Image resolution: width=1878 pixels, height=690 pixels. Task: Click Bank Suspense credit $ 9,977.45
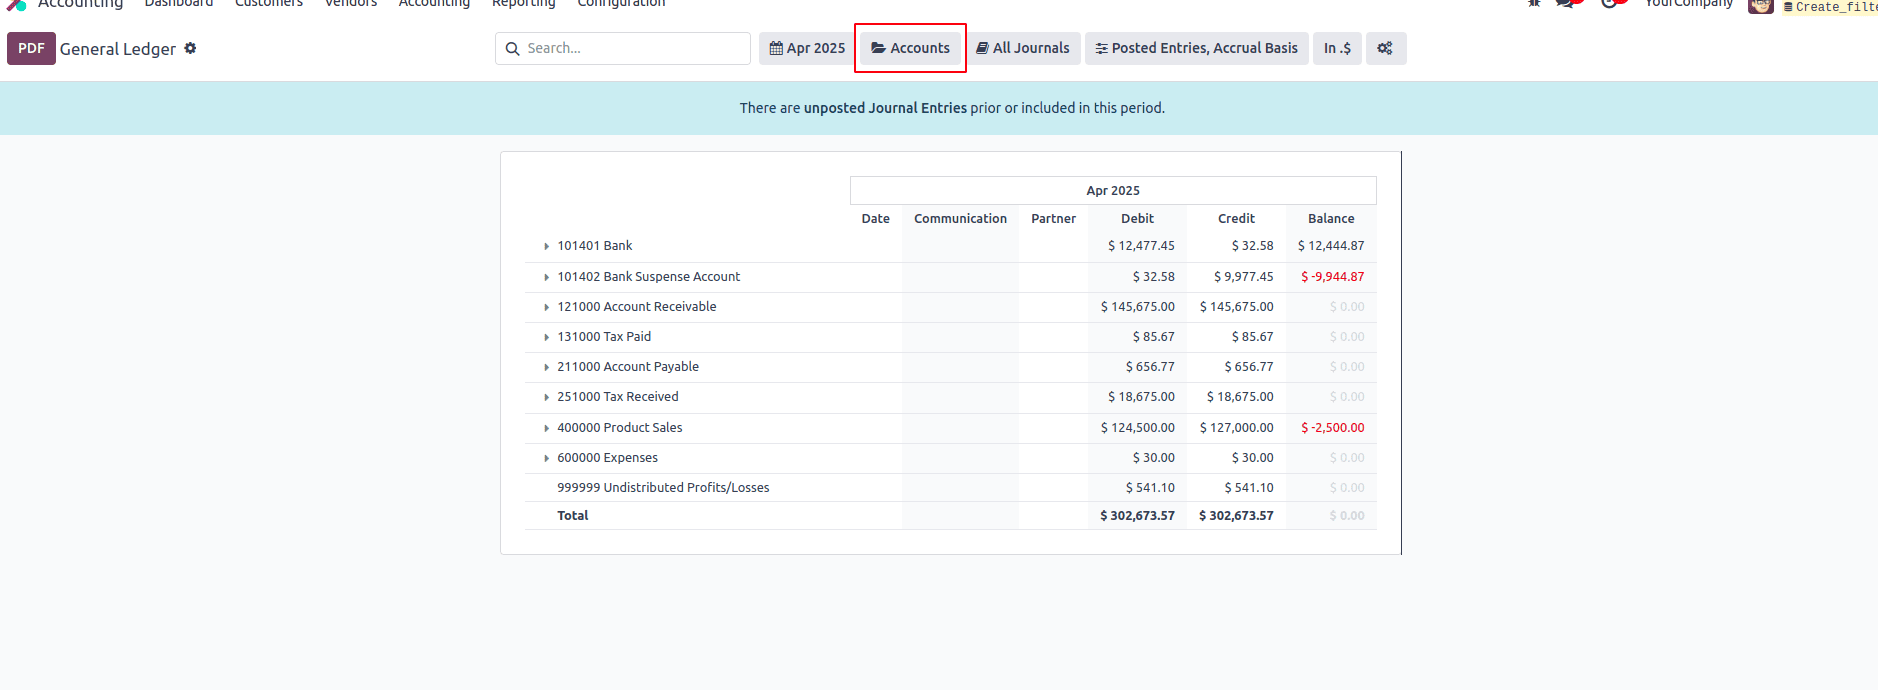[1244, 277]
